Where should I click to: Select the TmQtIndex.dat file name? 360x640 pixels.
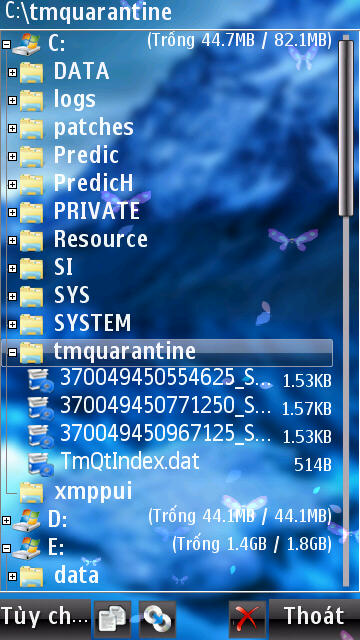coord(130,462)
